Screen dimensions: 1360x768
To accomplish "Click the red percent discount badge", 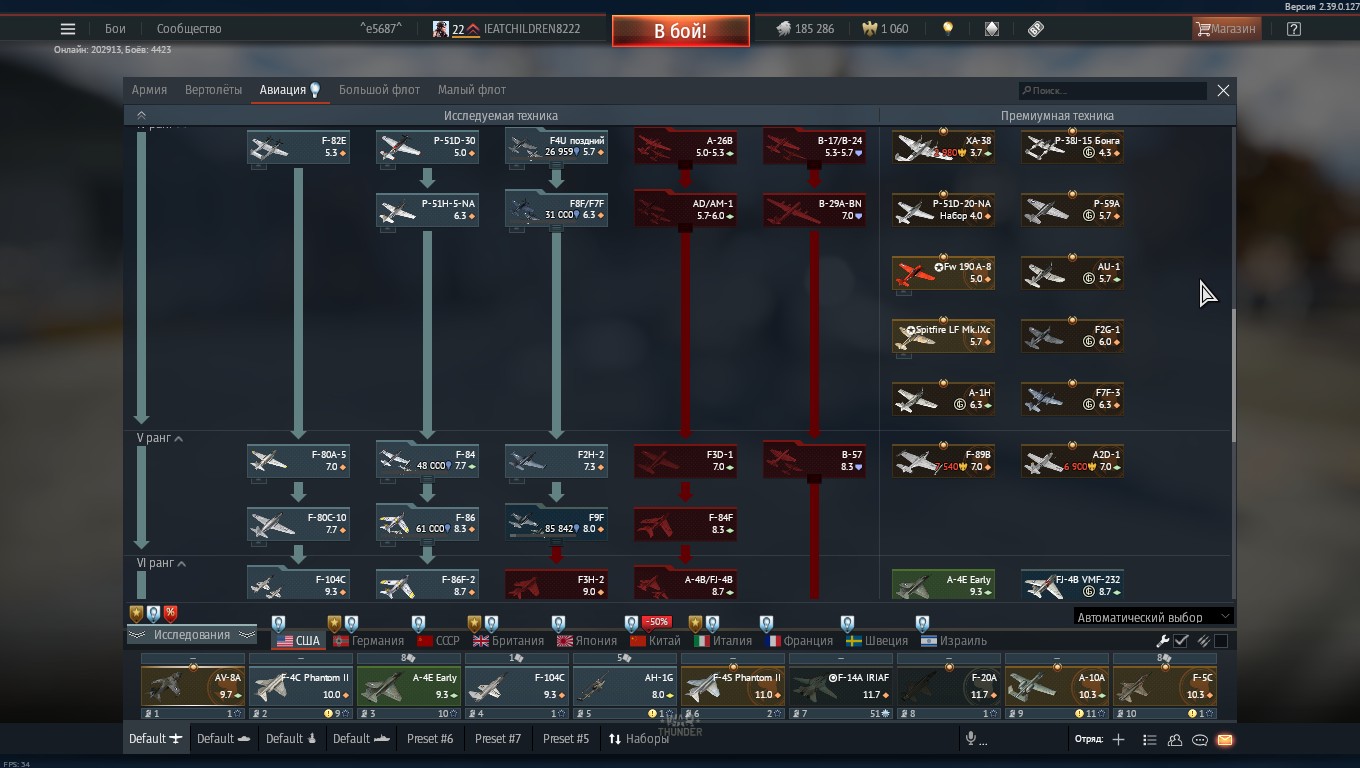I will coord(171,613).
